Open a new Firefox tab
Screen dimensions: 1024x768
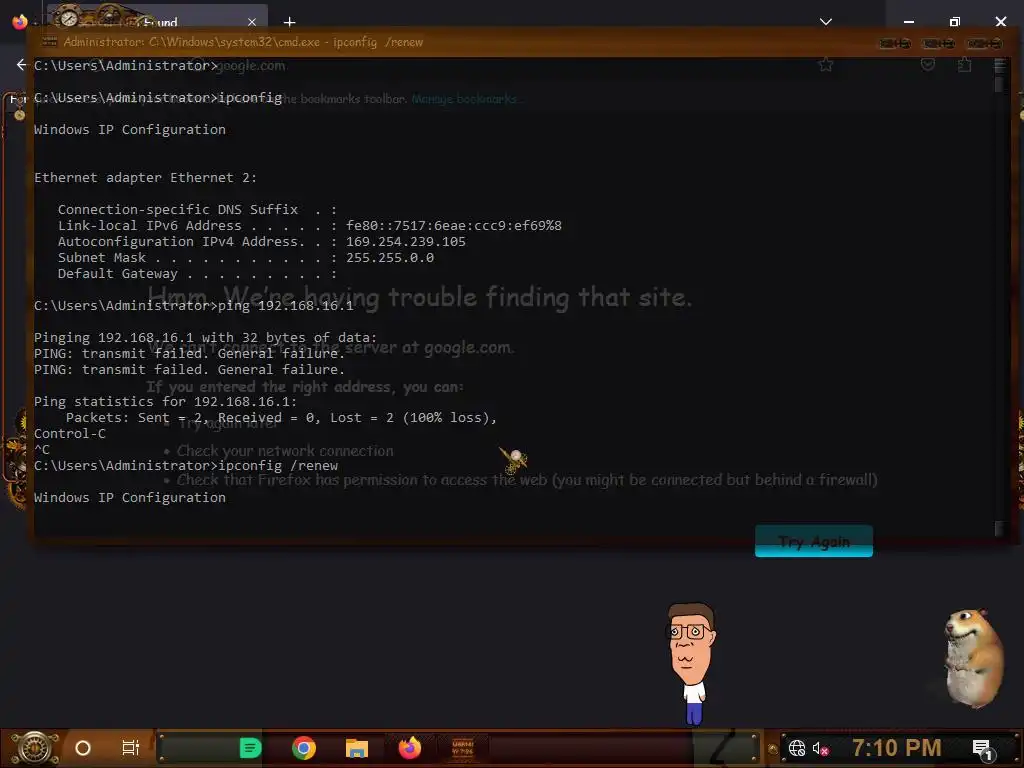point(289,22)
